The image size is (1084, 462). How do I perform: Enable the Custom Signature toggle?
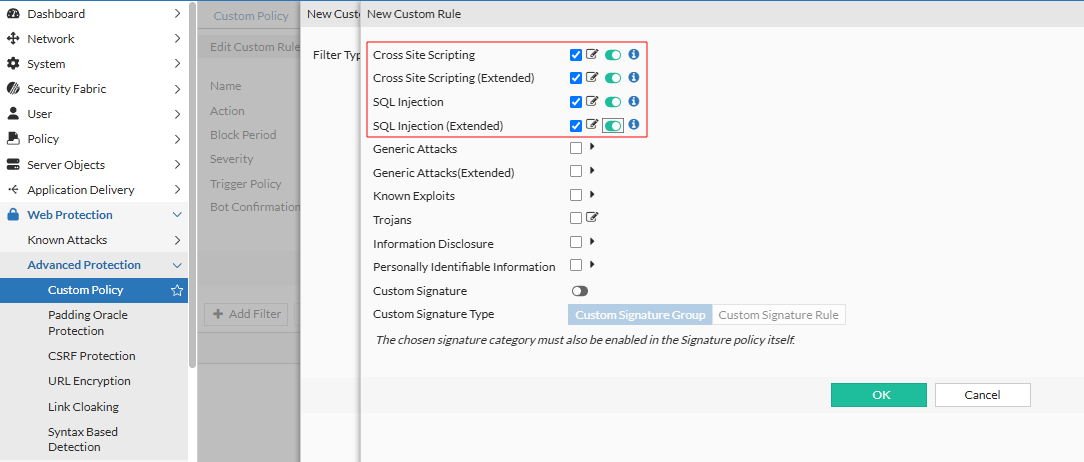pos(579,291)
